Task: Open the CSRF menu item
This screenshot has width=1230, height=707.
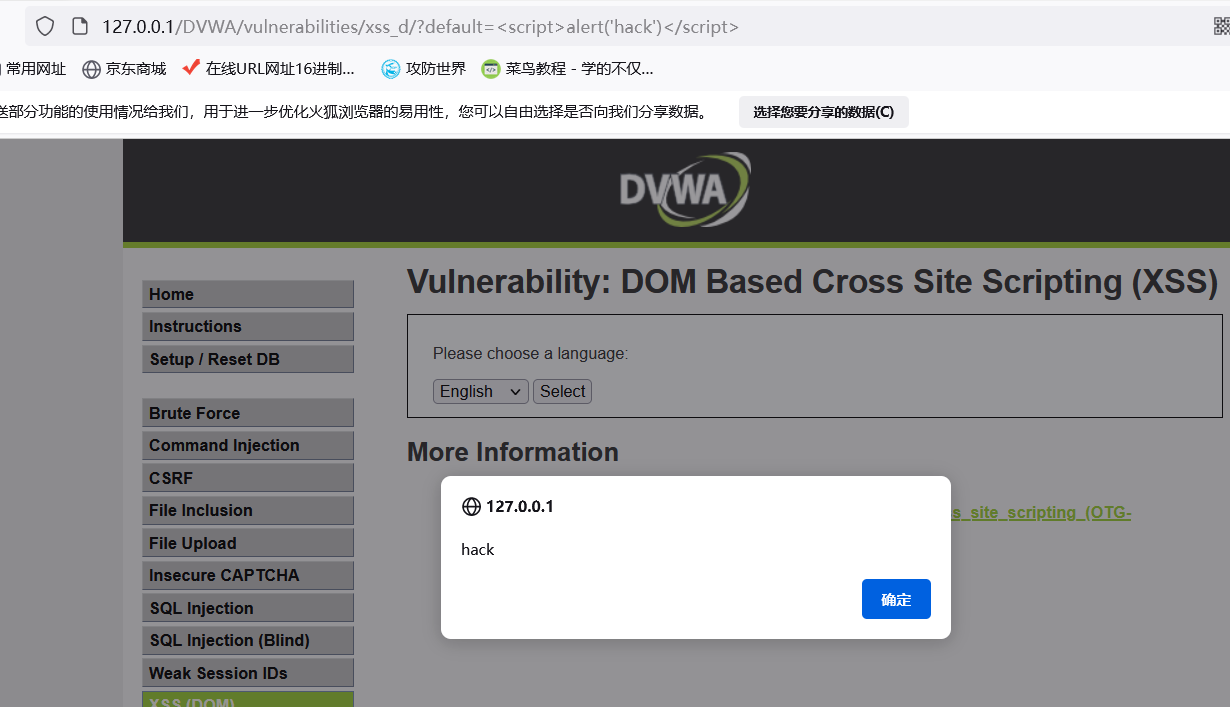Action: 248,478
